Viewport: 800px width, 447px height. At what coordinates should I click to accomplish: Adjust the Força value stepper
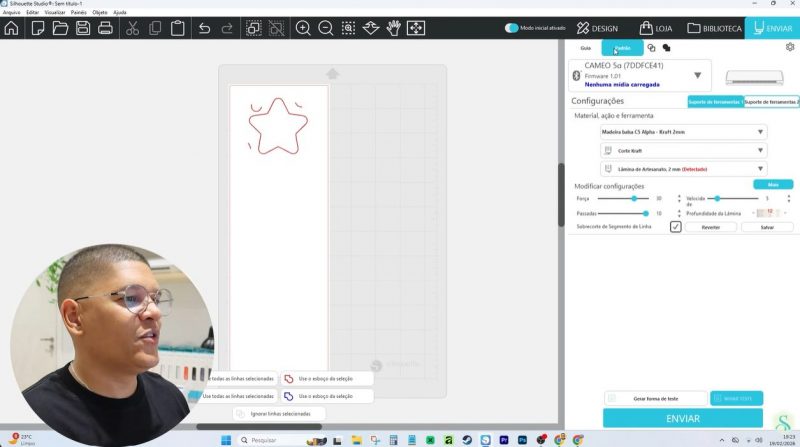(679, 198)
